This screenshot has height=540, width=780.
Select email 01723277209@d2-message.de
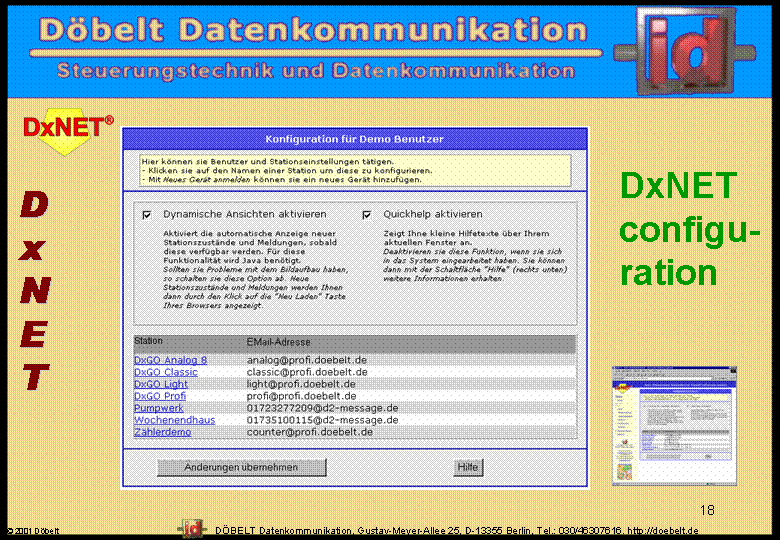pos(322,408)
